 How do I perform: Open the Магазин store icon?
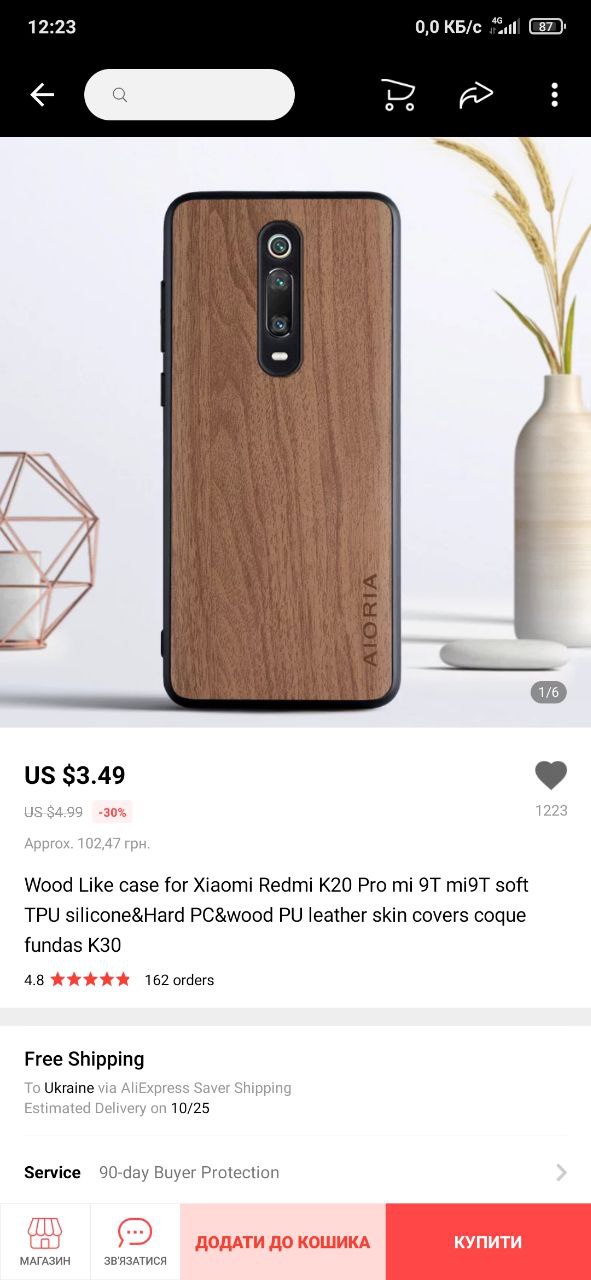(45, 1241)
